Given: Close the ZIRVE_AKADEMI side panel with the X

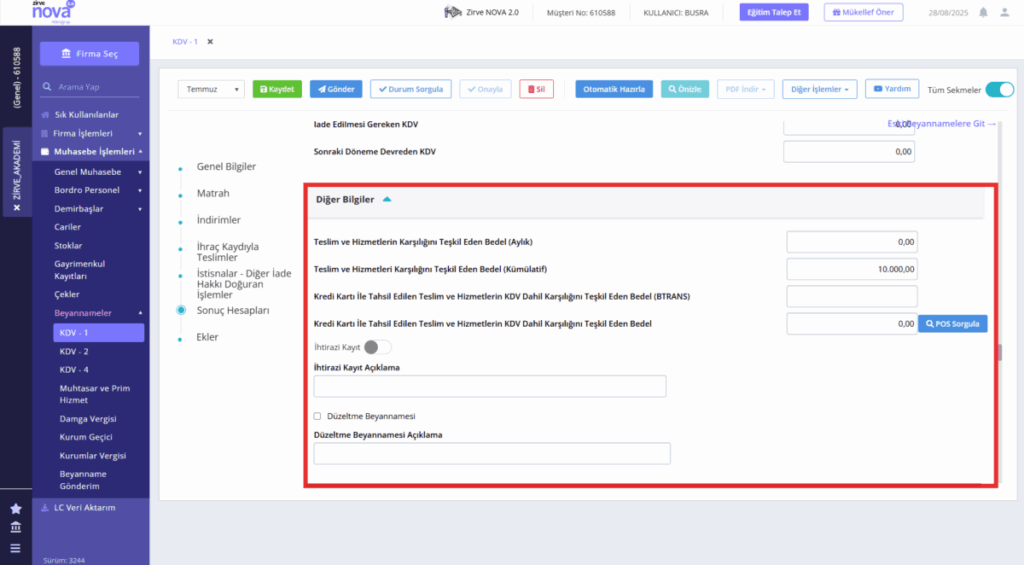Looking at the screenshot, I should tap(17, 208).
